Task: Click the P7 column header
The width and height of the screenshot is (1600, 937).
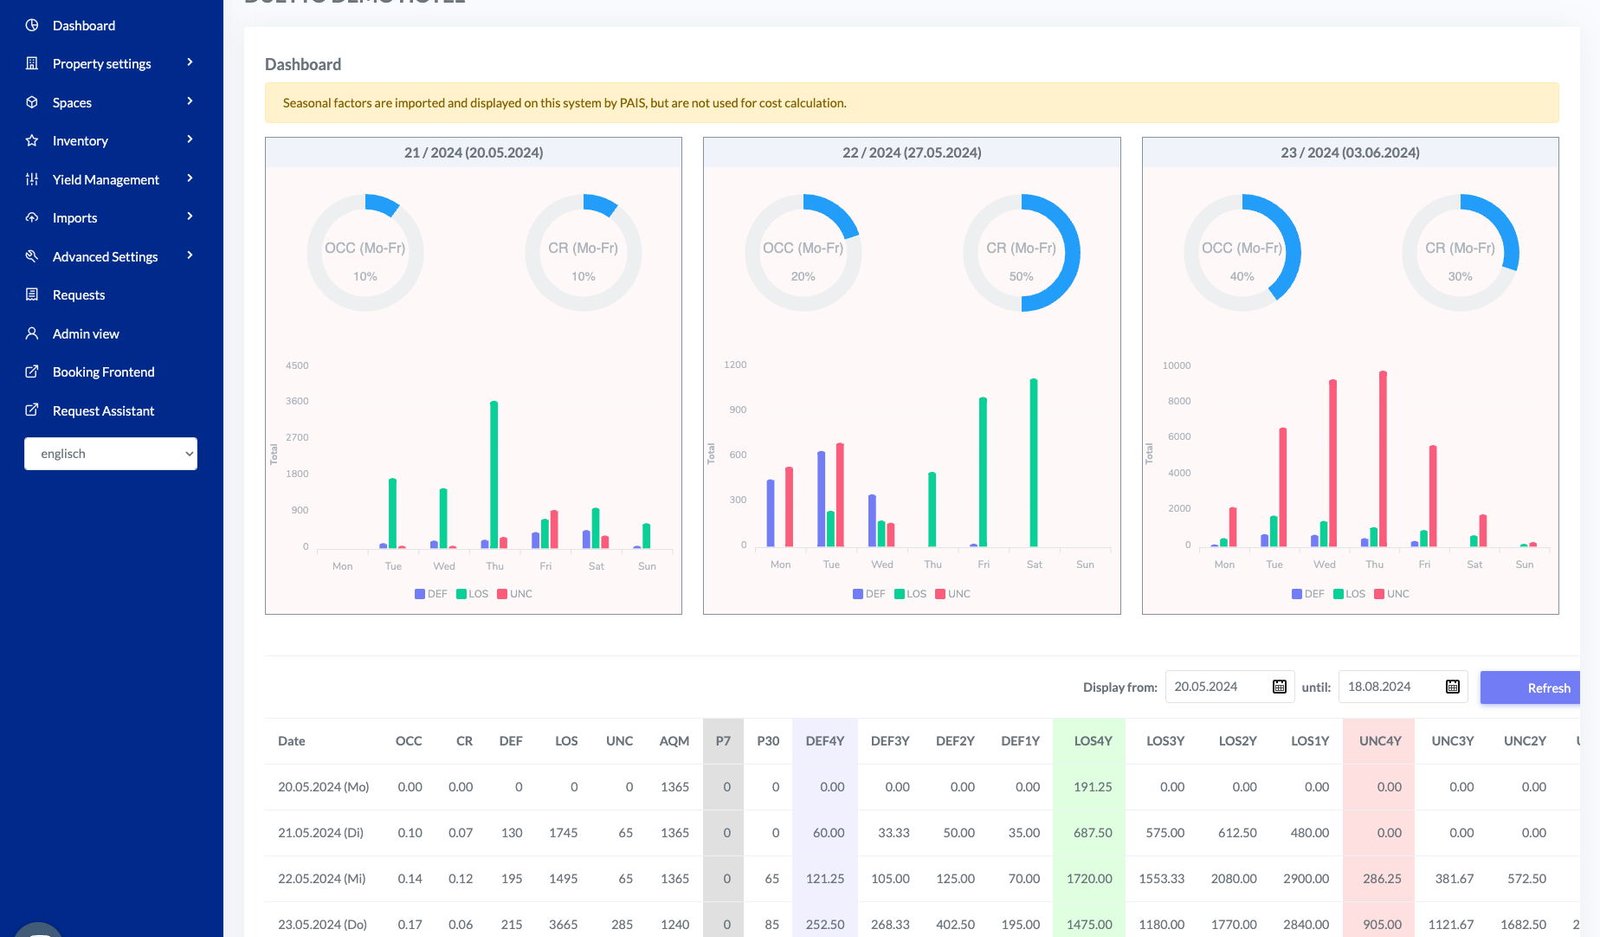Action: point(723,741)
